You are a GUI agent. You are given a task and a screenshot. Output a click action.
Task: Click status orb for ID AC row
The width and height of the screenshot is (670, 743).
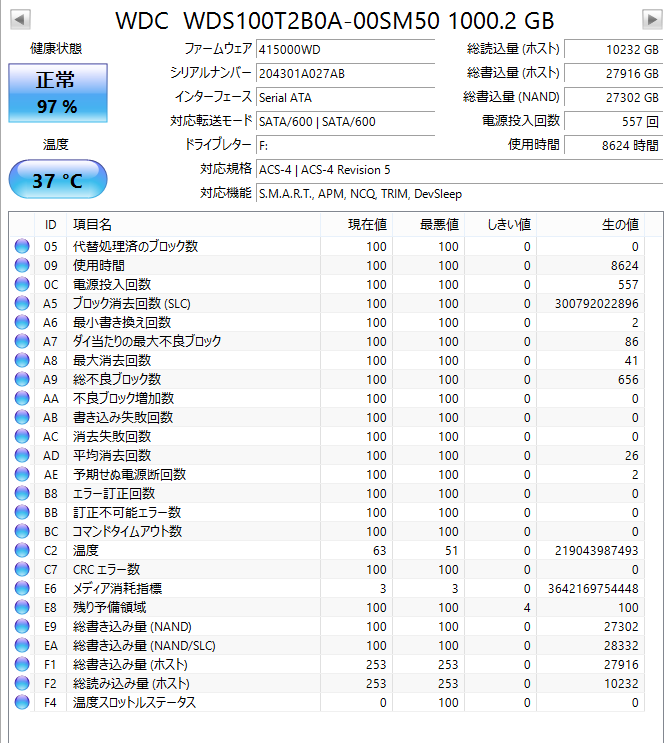22,436
